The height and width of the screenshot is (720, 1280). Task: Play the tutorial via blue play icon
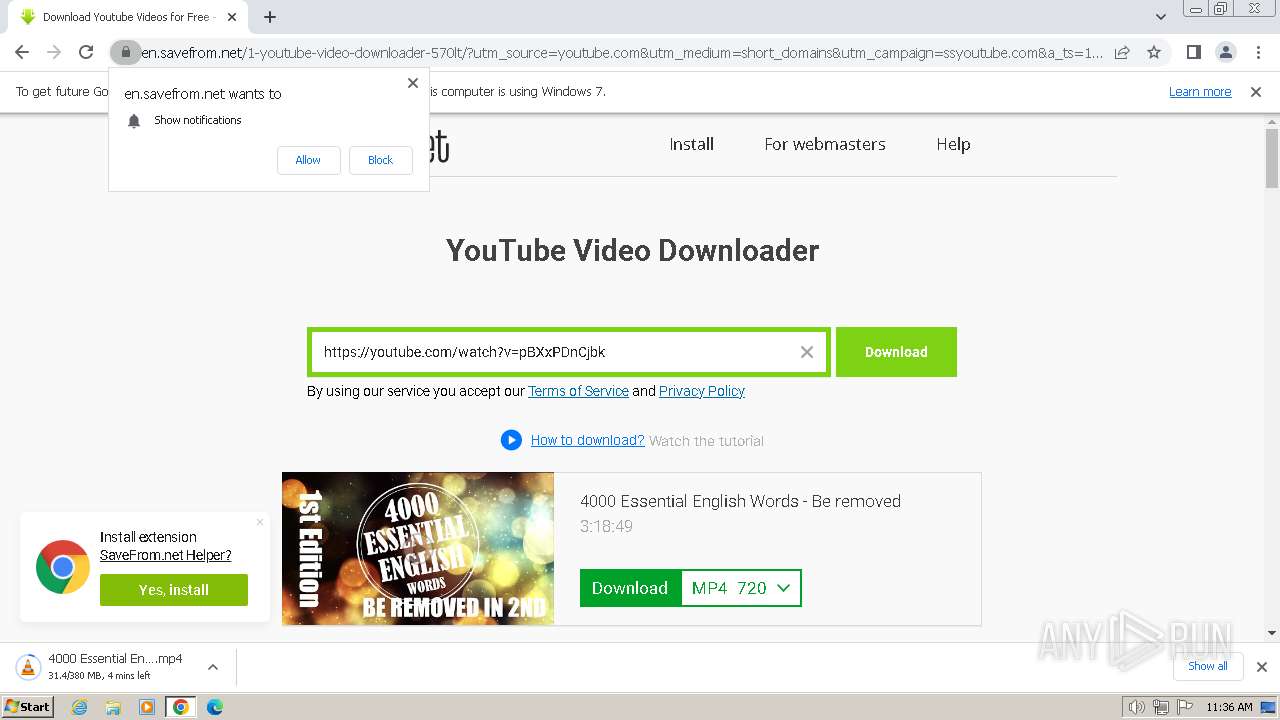[511, 440]
